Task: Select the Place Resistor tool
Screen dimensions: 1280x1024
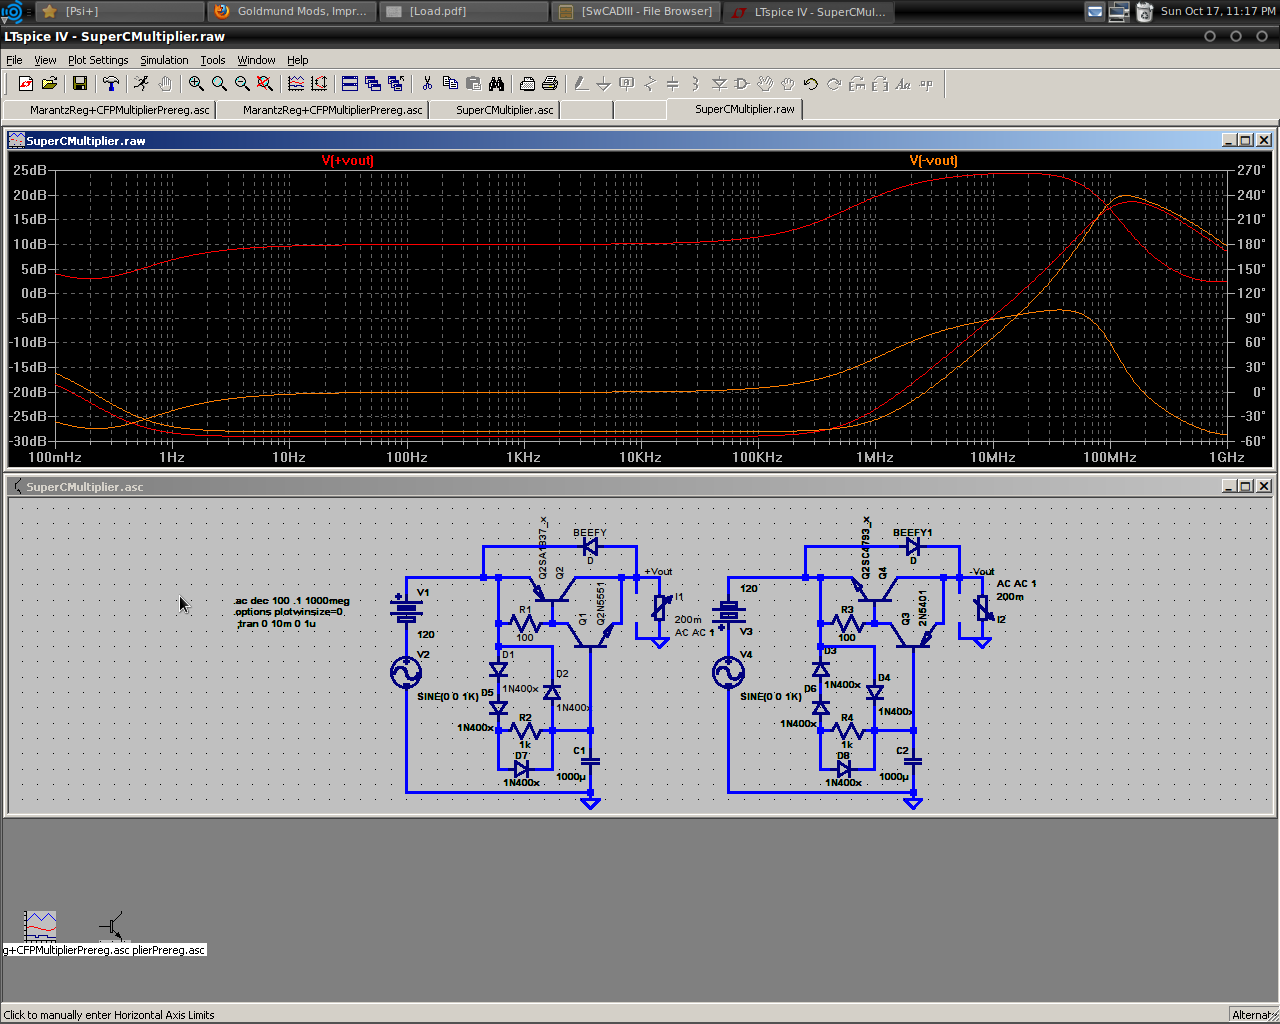Action: click(650, 84)
